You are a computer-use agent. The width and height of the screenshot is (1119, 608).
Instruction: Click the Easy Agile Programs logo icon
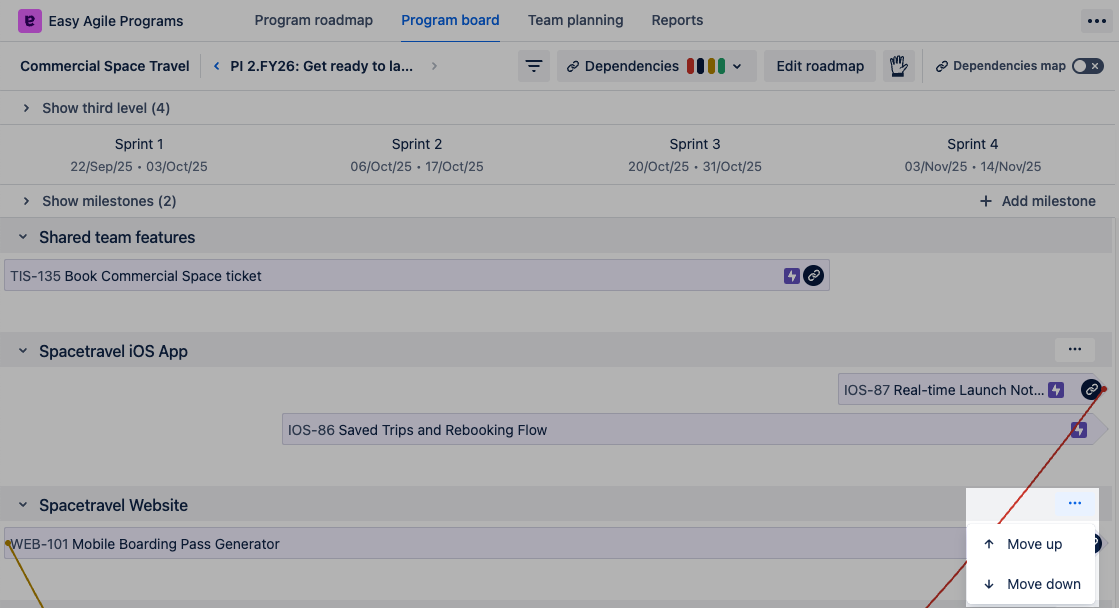click(x=30, y=20)
